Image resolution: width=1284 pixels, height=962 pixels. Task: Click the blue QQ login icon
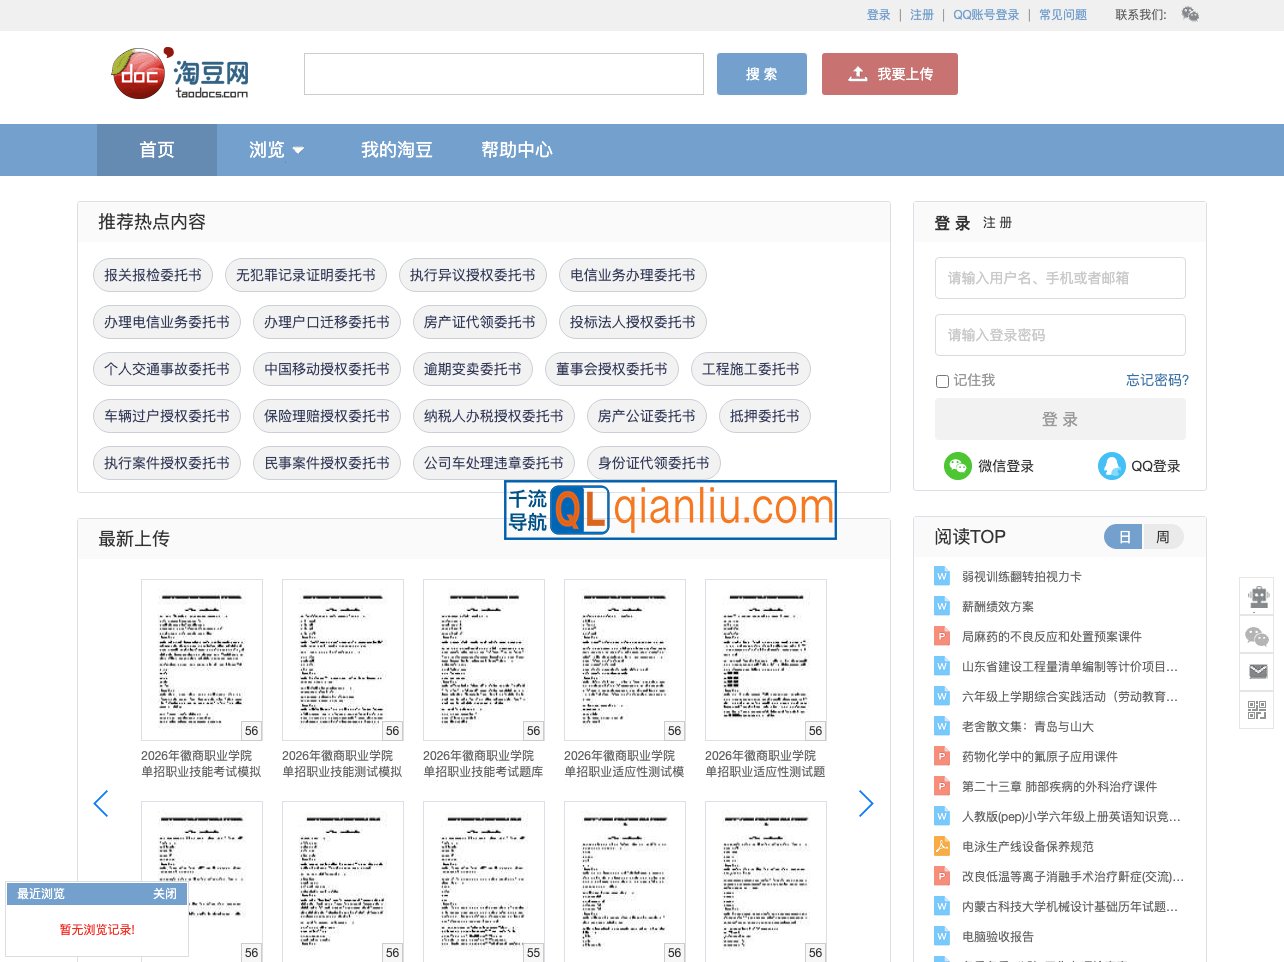[x=1111, y=466]
